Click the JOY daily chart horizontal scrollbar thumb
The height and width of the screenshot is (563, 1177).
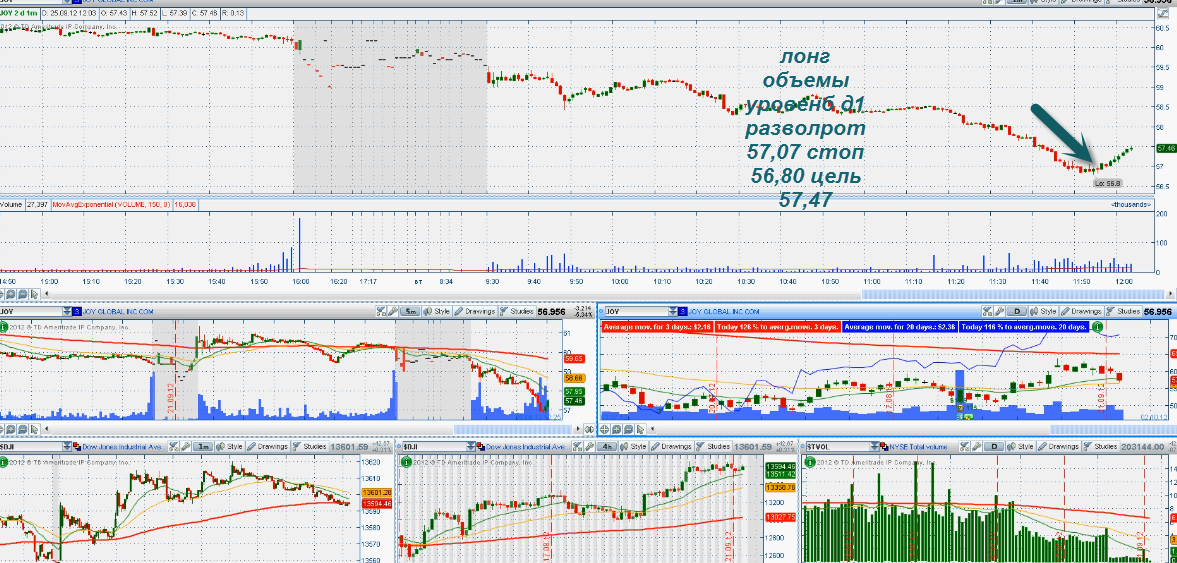(x=1114, y=429)
